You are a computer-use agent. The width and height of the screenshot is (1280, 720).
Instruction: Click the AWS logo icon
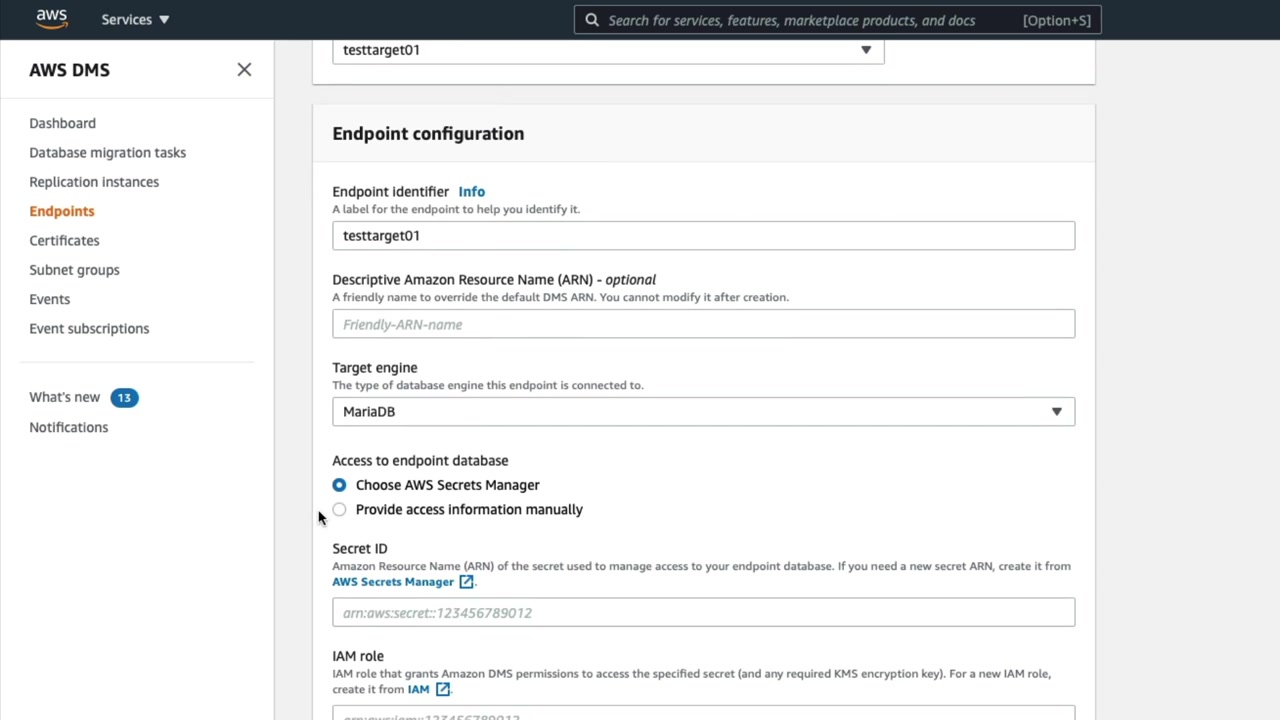point(51,19)
